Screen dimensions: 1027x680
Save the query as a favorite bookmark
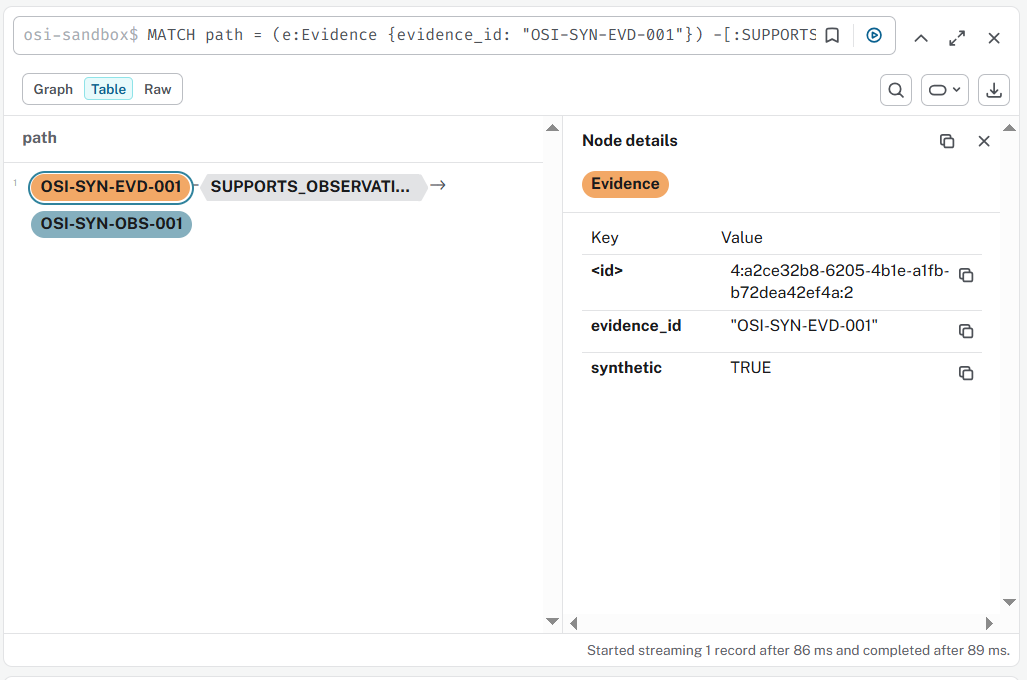pos(832,35)
